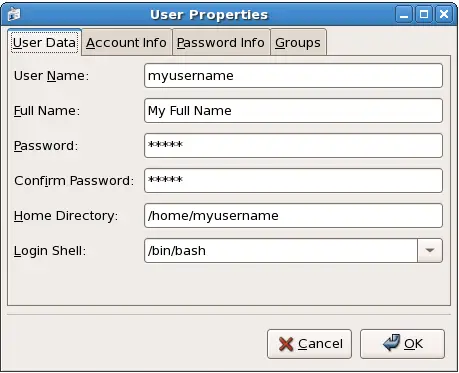Select the Password entry field
The width and height of the screenshot is (459, 373).
[x=293, y=146]
